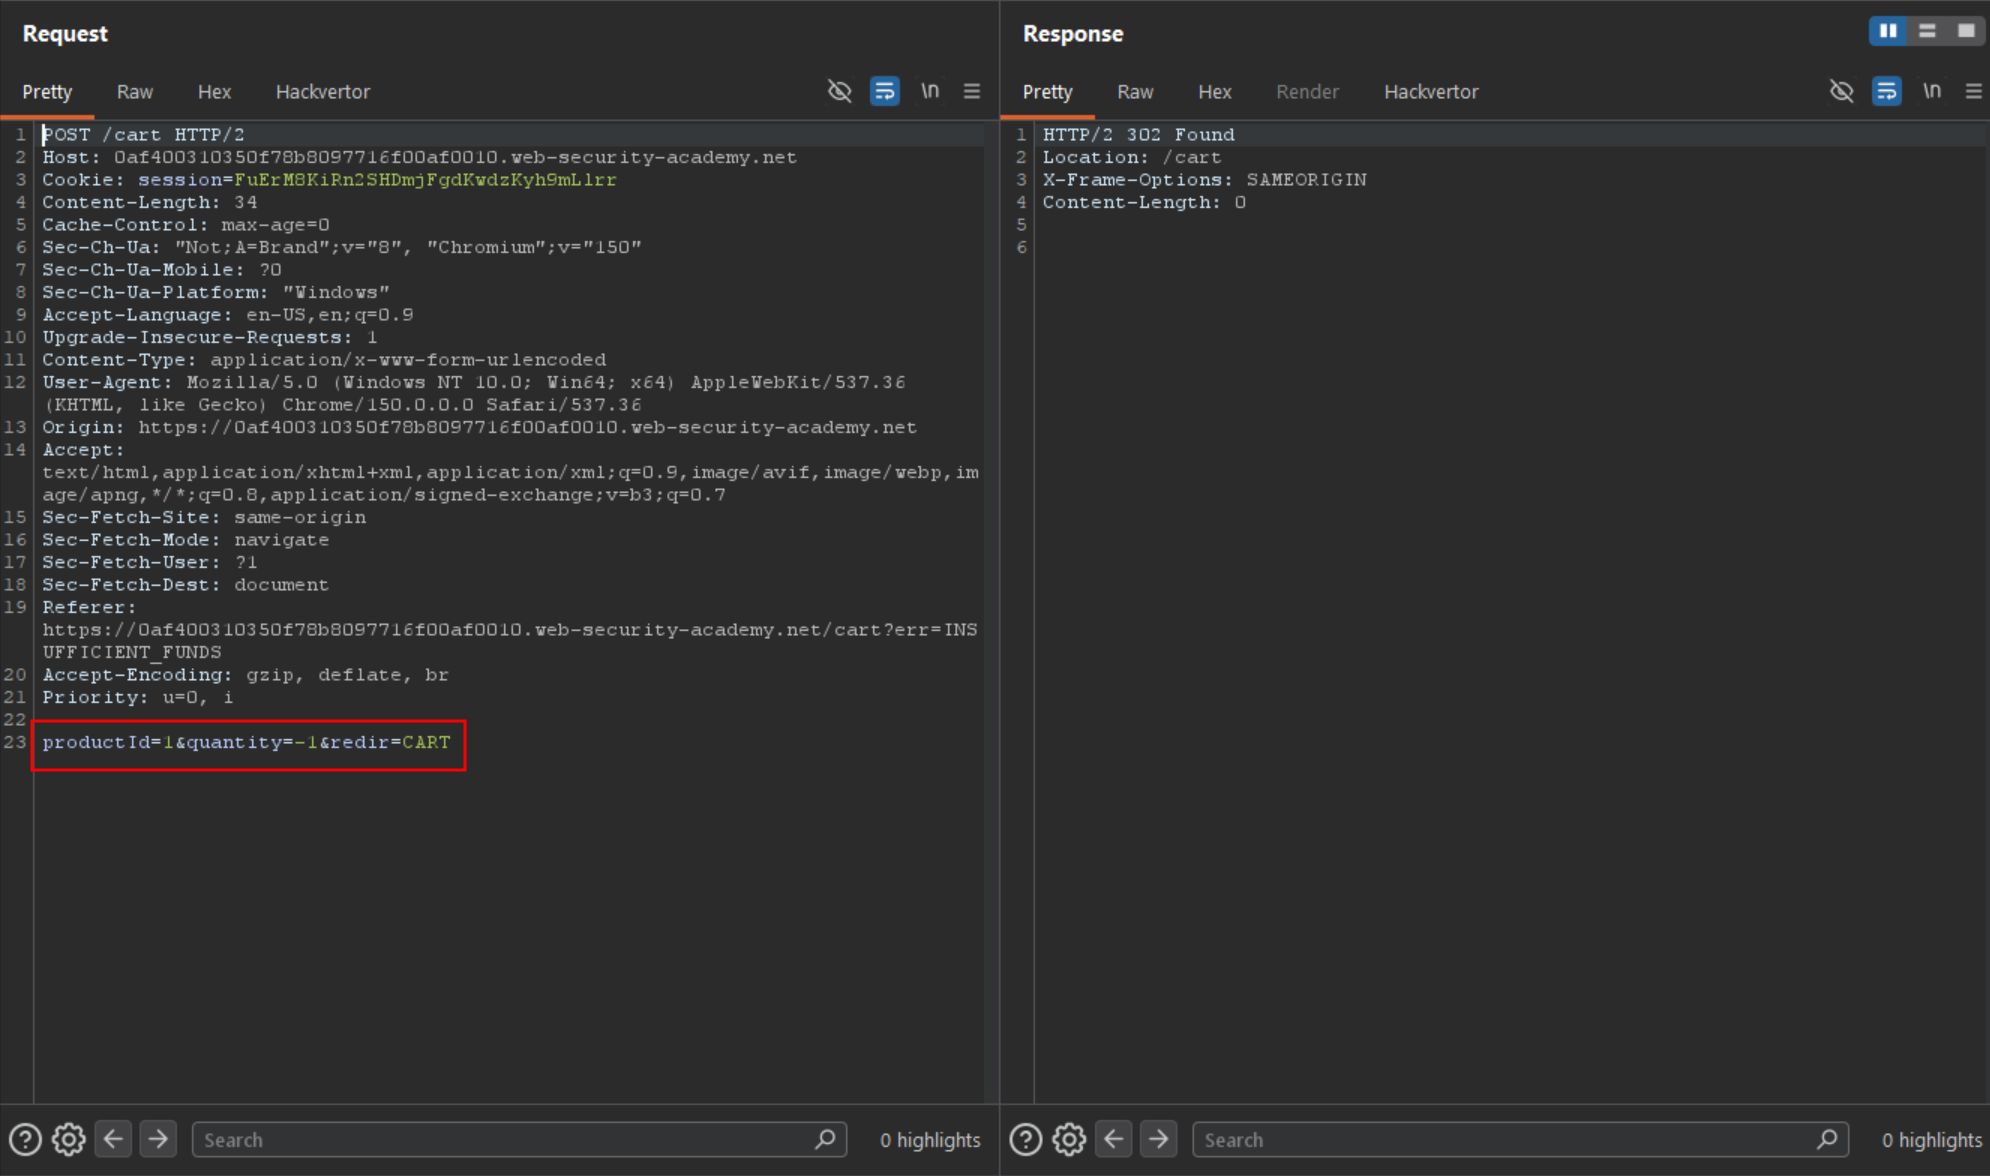Open Response Hackvertor tab
The image size is (1990, 1176).
[1431, 92]
